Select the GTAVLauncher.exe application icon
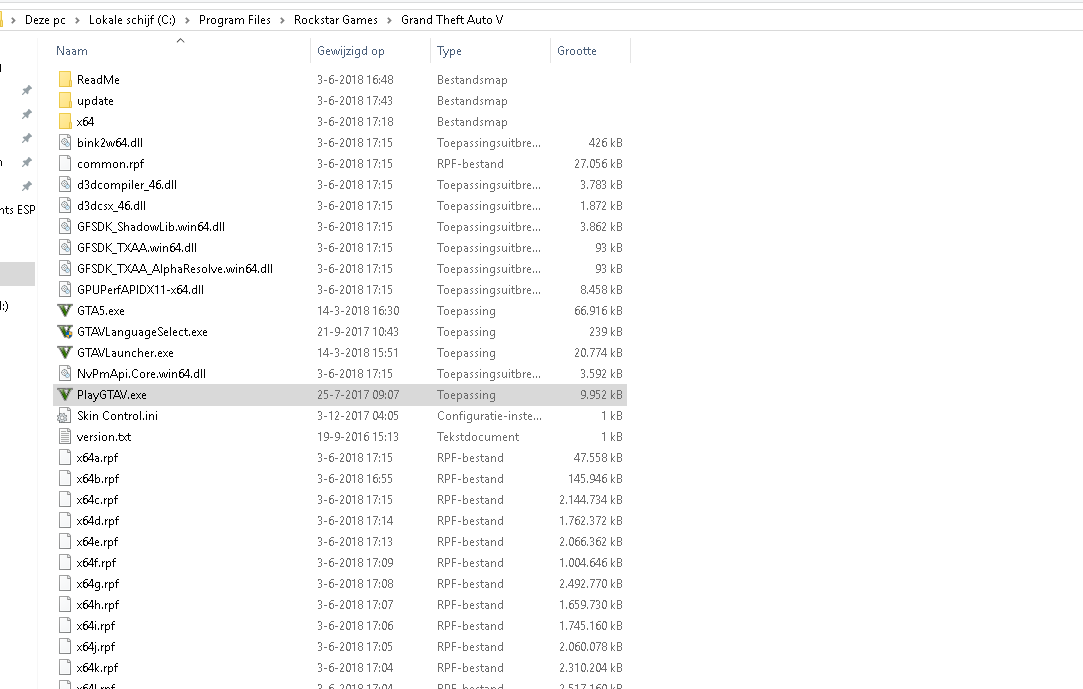The height and width of the screenshot is (689, 1083). coord(65,353)
